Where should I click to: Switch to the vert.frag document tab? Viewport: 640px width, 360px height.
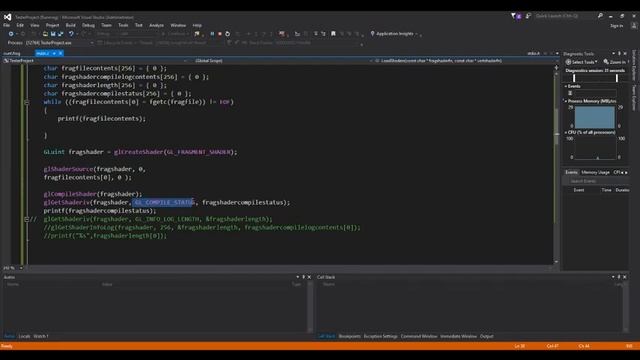(12, 53)
